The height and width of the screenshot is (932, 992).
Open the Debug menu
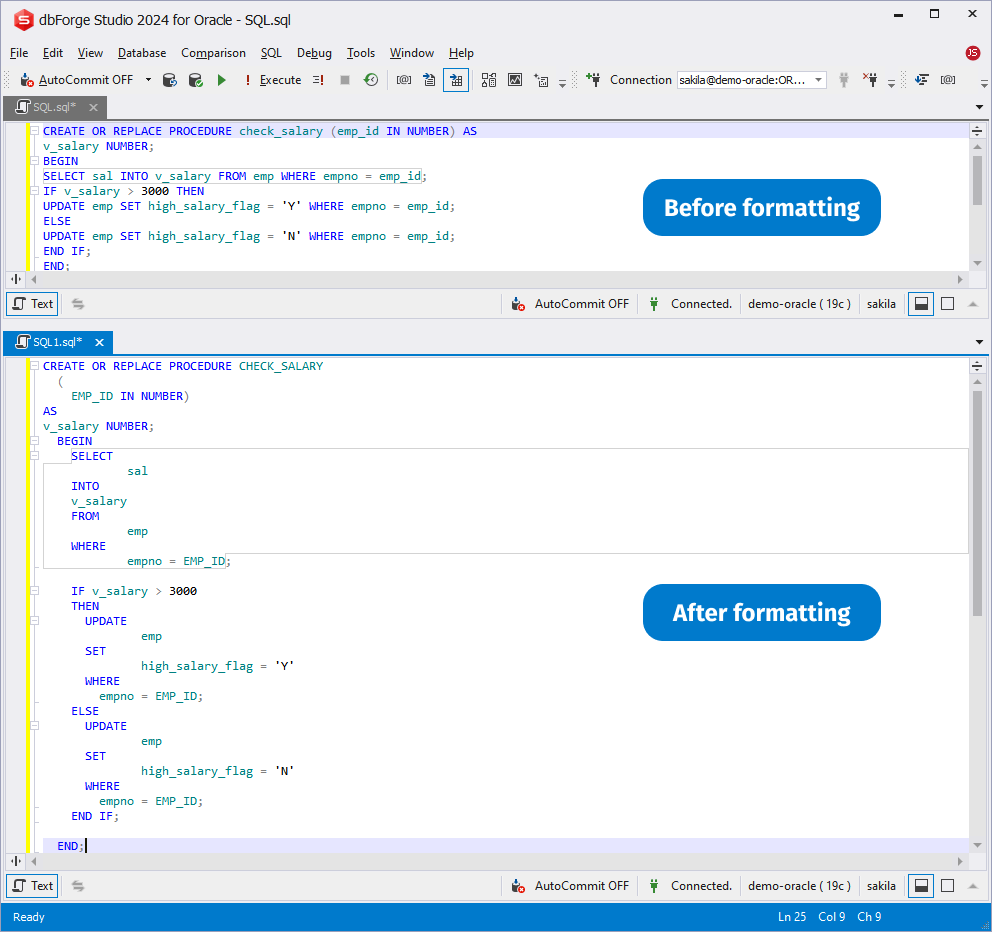pos(314,53)
